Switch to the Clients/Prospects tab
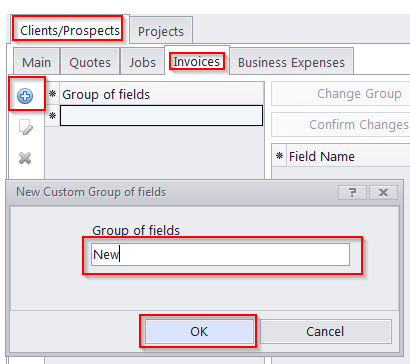410x364 pixels. coord(70,30)
